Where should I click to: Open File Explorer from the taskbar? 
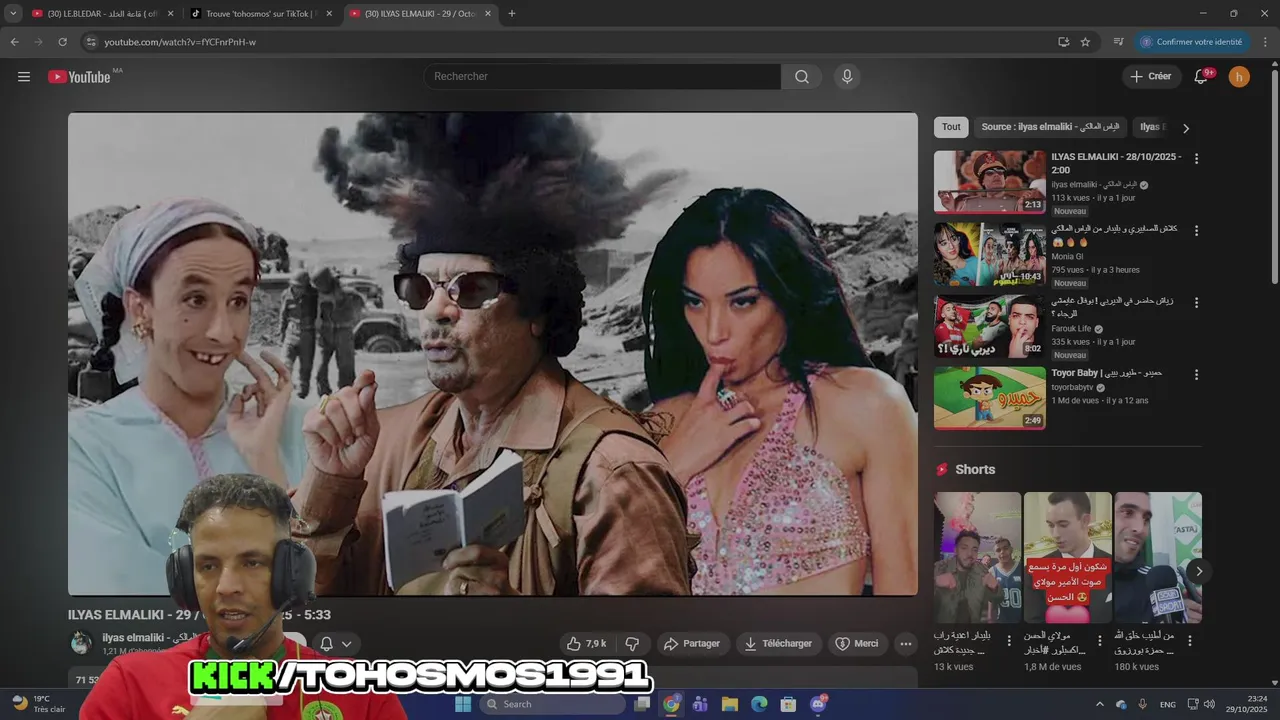pos(729,704)
